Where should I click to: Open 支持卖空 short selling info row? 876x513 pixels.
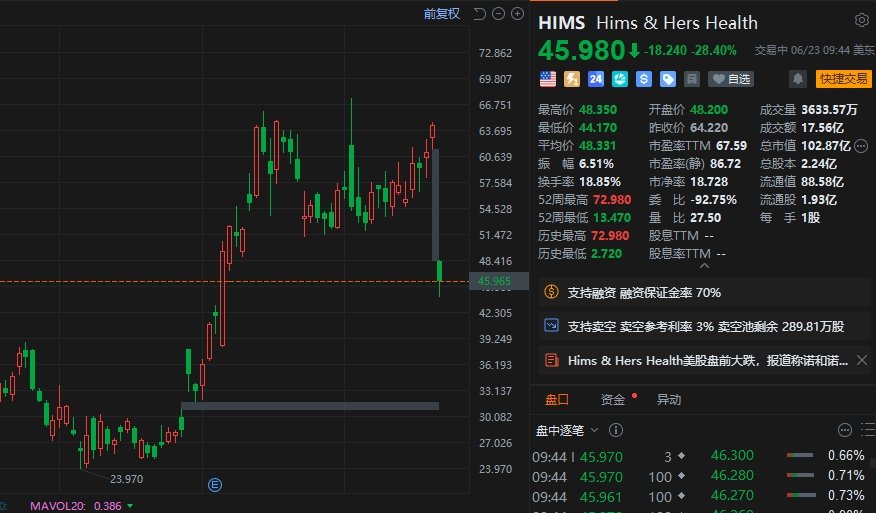703,326
